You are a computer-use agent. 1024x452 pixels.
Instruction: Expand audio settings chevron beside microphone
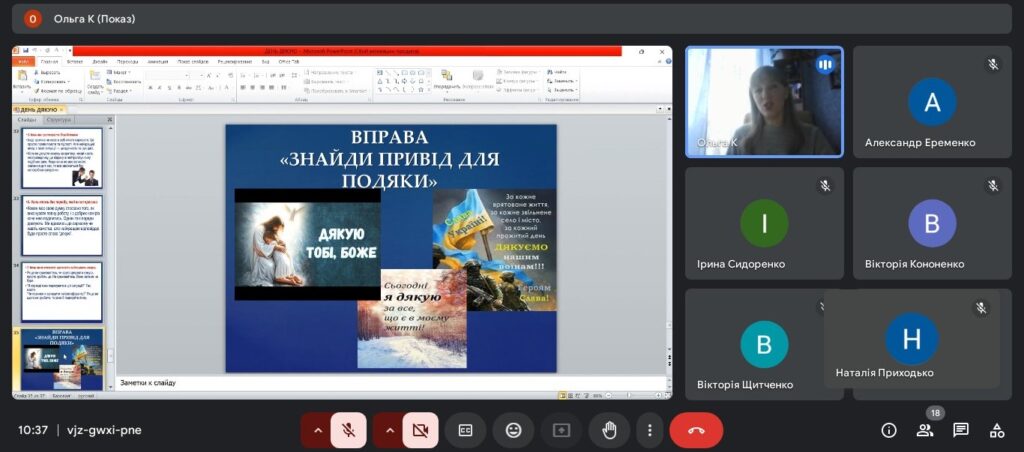point(317,430)
